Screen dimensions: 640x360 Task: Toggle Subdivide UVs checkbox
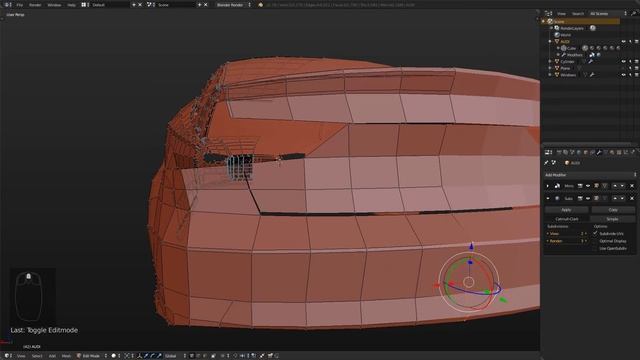595,233
